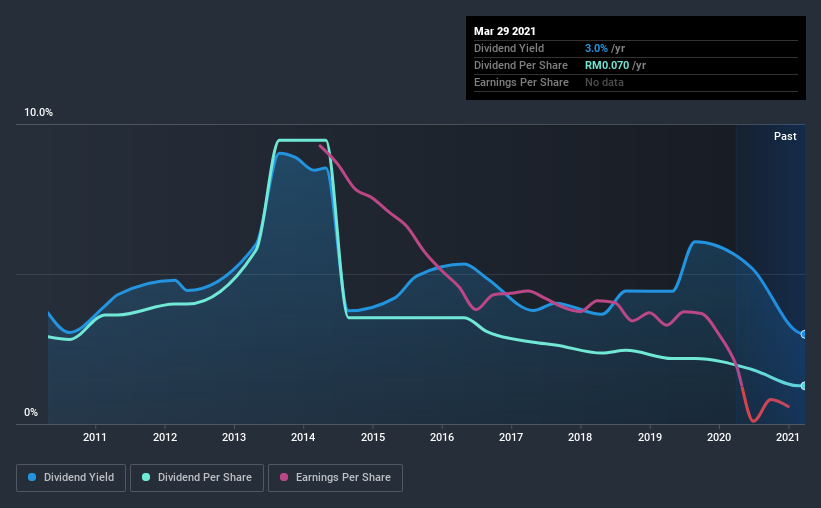
Task: Click the No data earnings value
Action: tap(604, 82)
